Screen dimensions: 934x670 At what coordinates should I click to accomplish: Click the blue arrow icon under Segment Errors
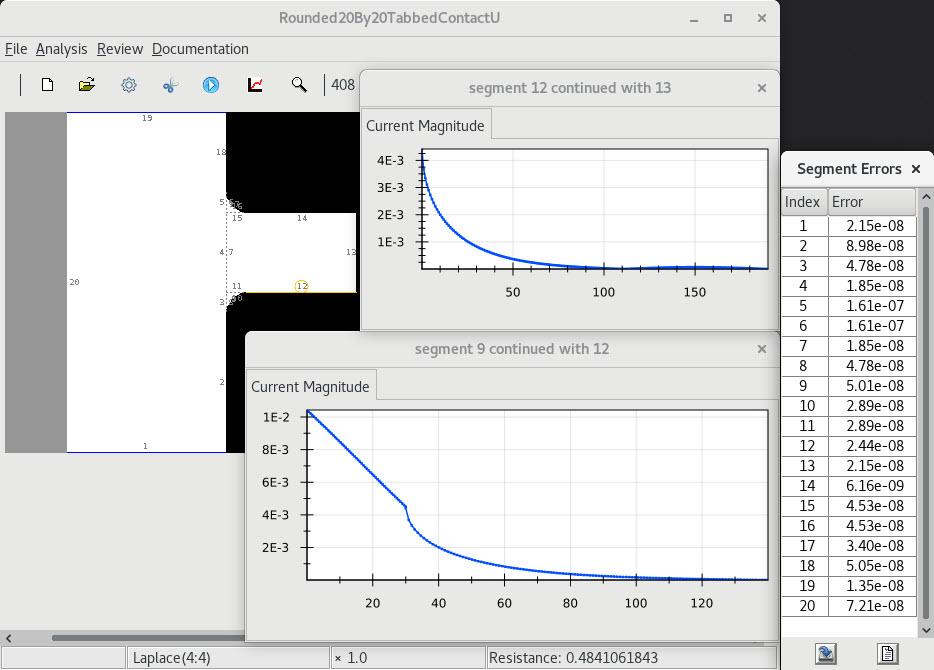coord(826,653)
